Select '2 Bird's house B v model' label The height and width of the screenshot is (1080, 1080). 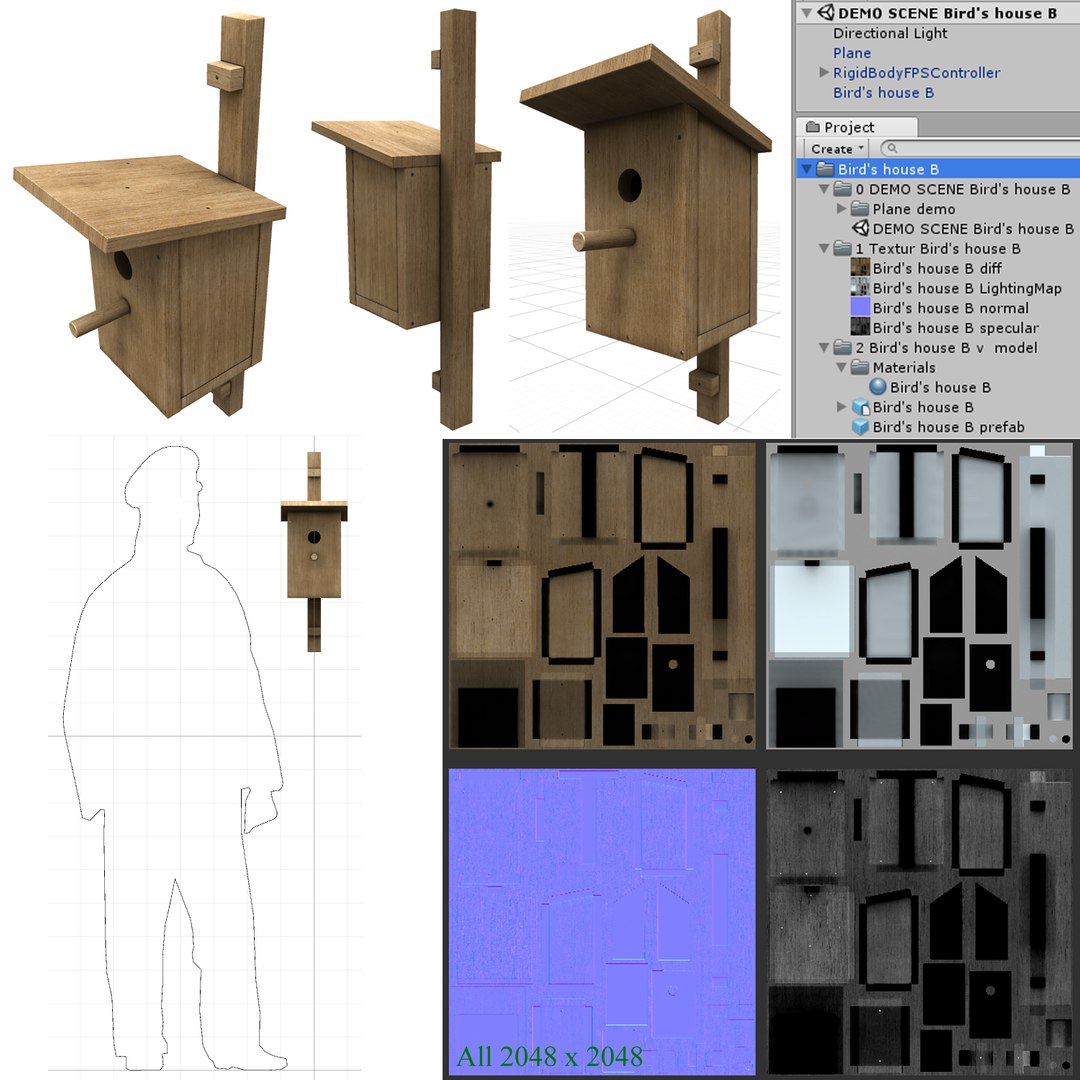coord(946,348)
